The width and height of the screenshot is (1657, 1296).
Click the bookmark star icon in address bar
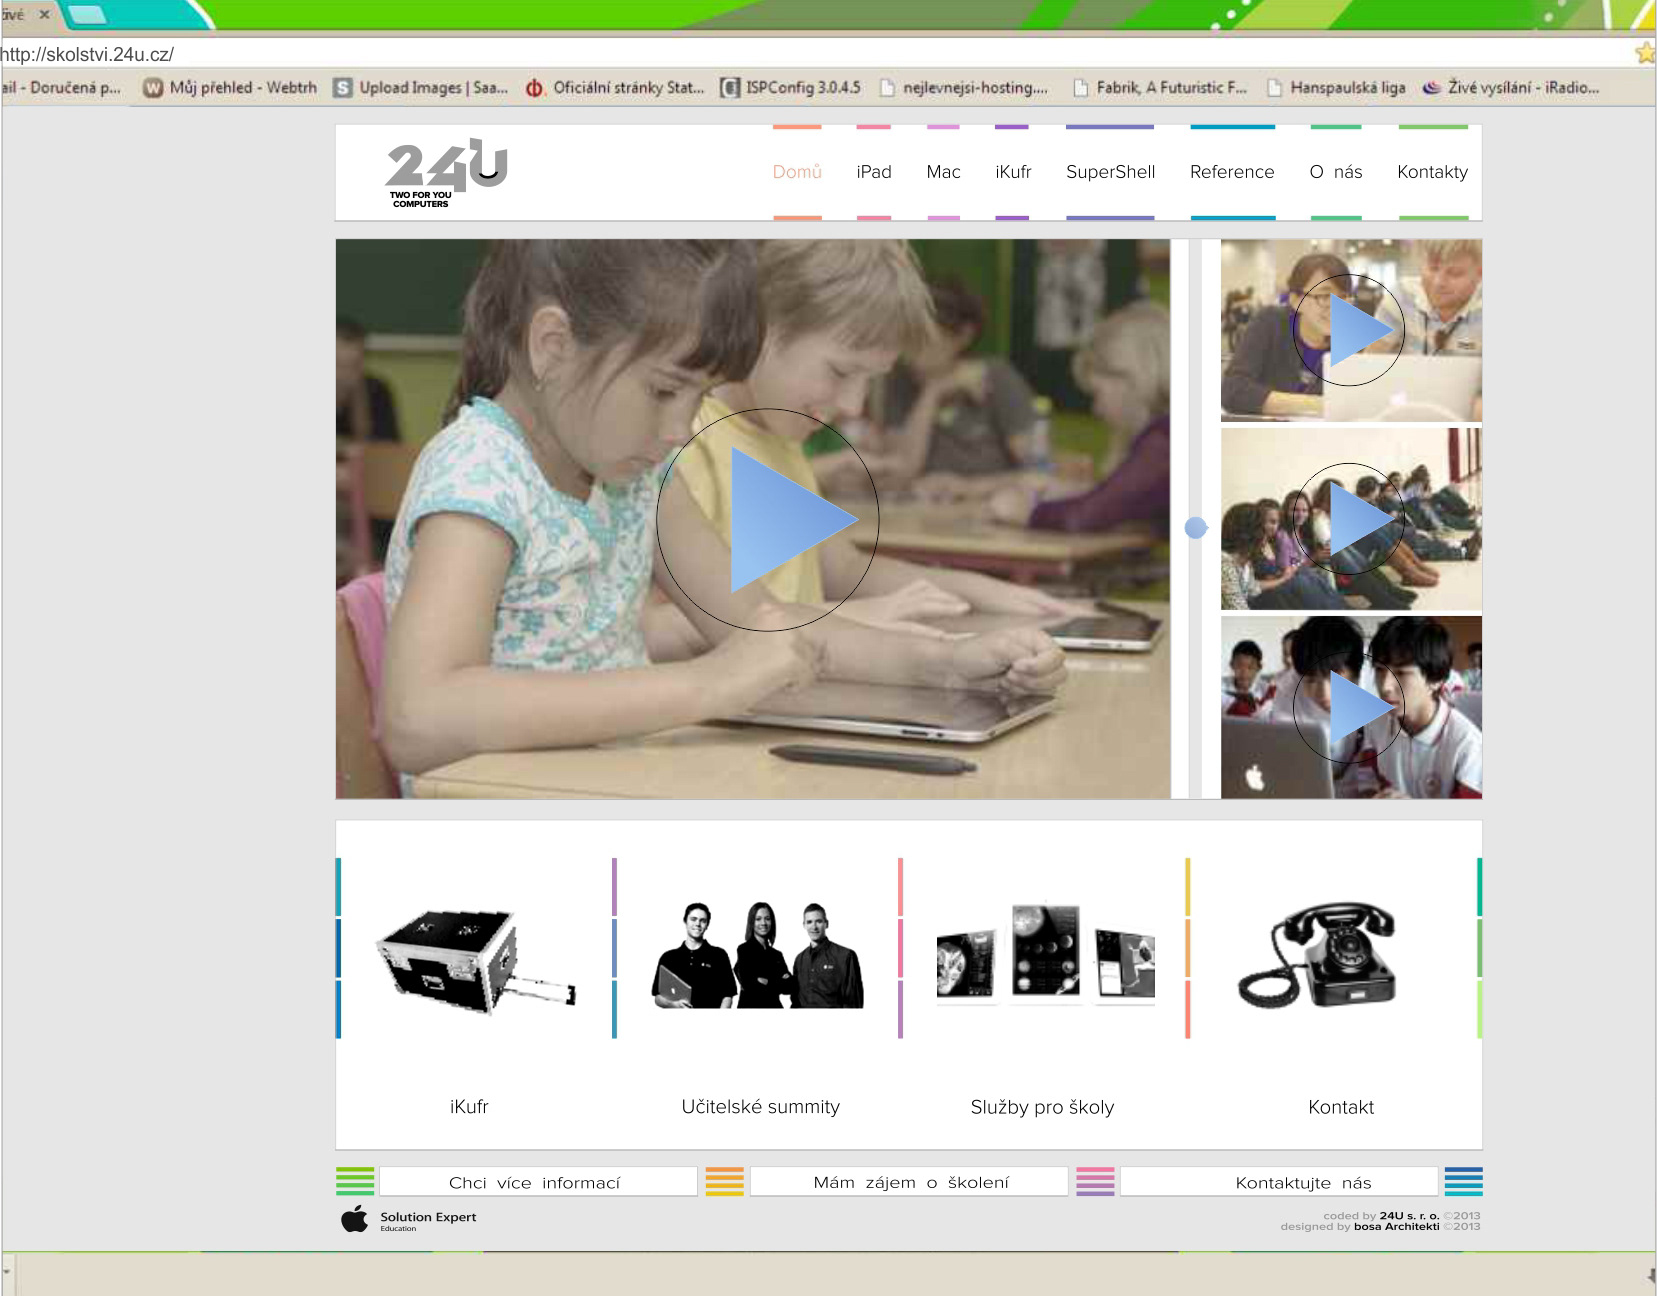coord(1645,53)
